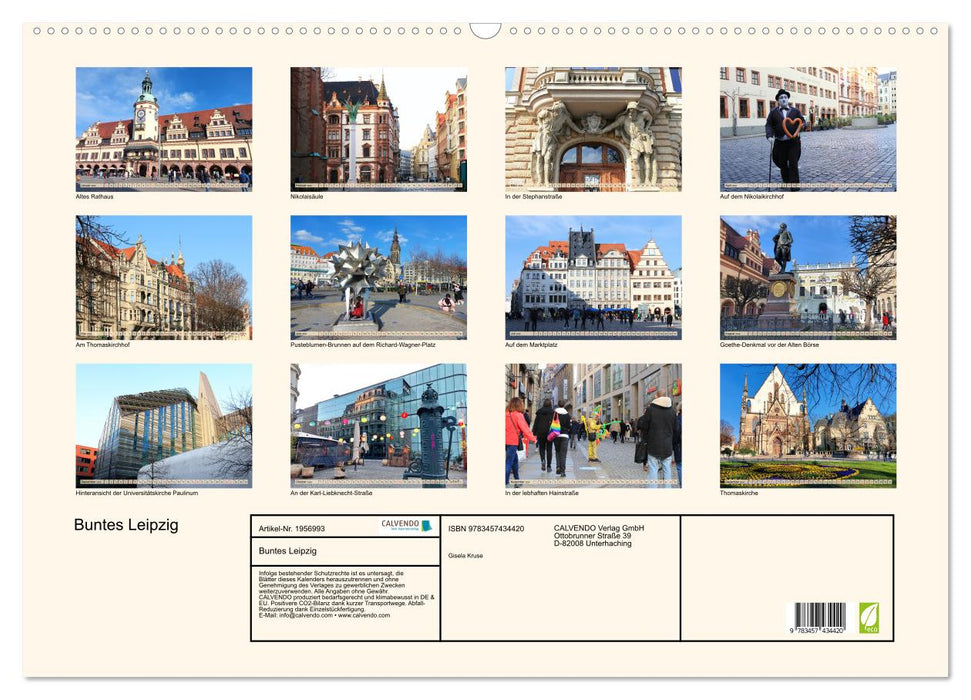The height and width of the screenshot is (700, 971).
Task: Select the Buntes Leipzig title
Action: point(123,525)
